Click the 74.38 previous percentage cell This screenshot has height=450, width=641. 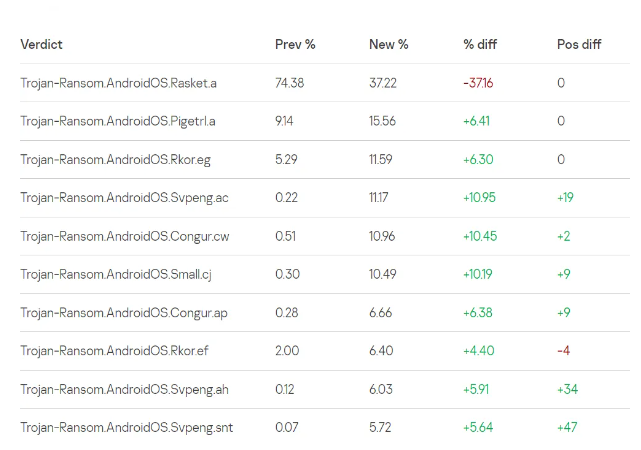pyautogui.click(x=289, y=83)
